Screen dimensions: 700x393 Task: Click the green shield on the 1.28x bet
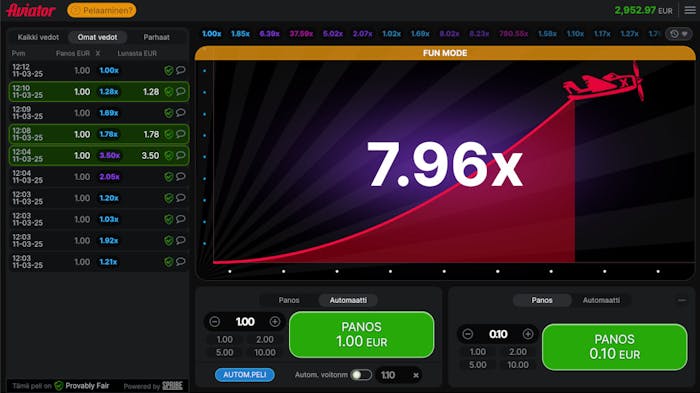point(168,92)
